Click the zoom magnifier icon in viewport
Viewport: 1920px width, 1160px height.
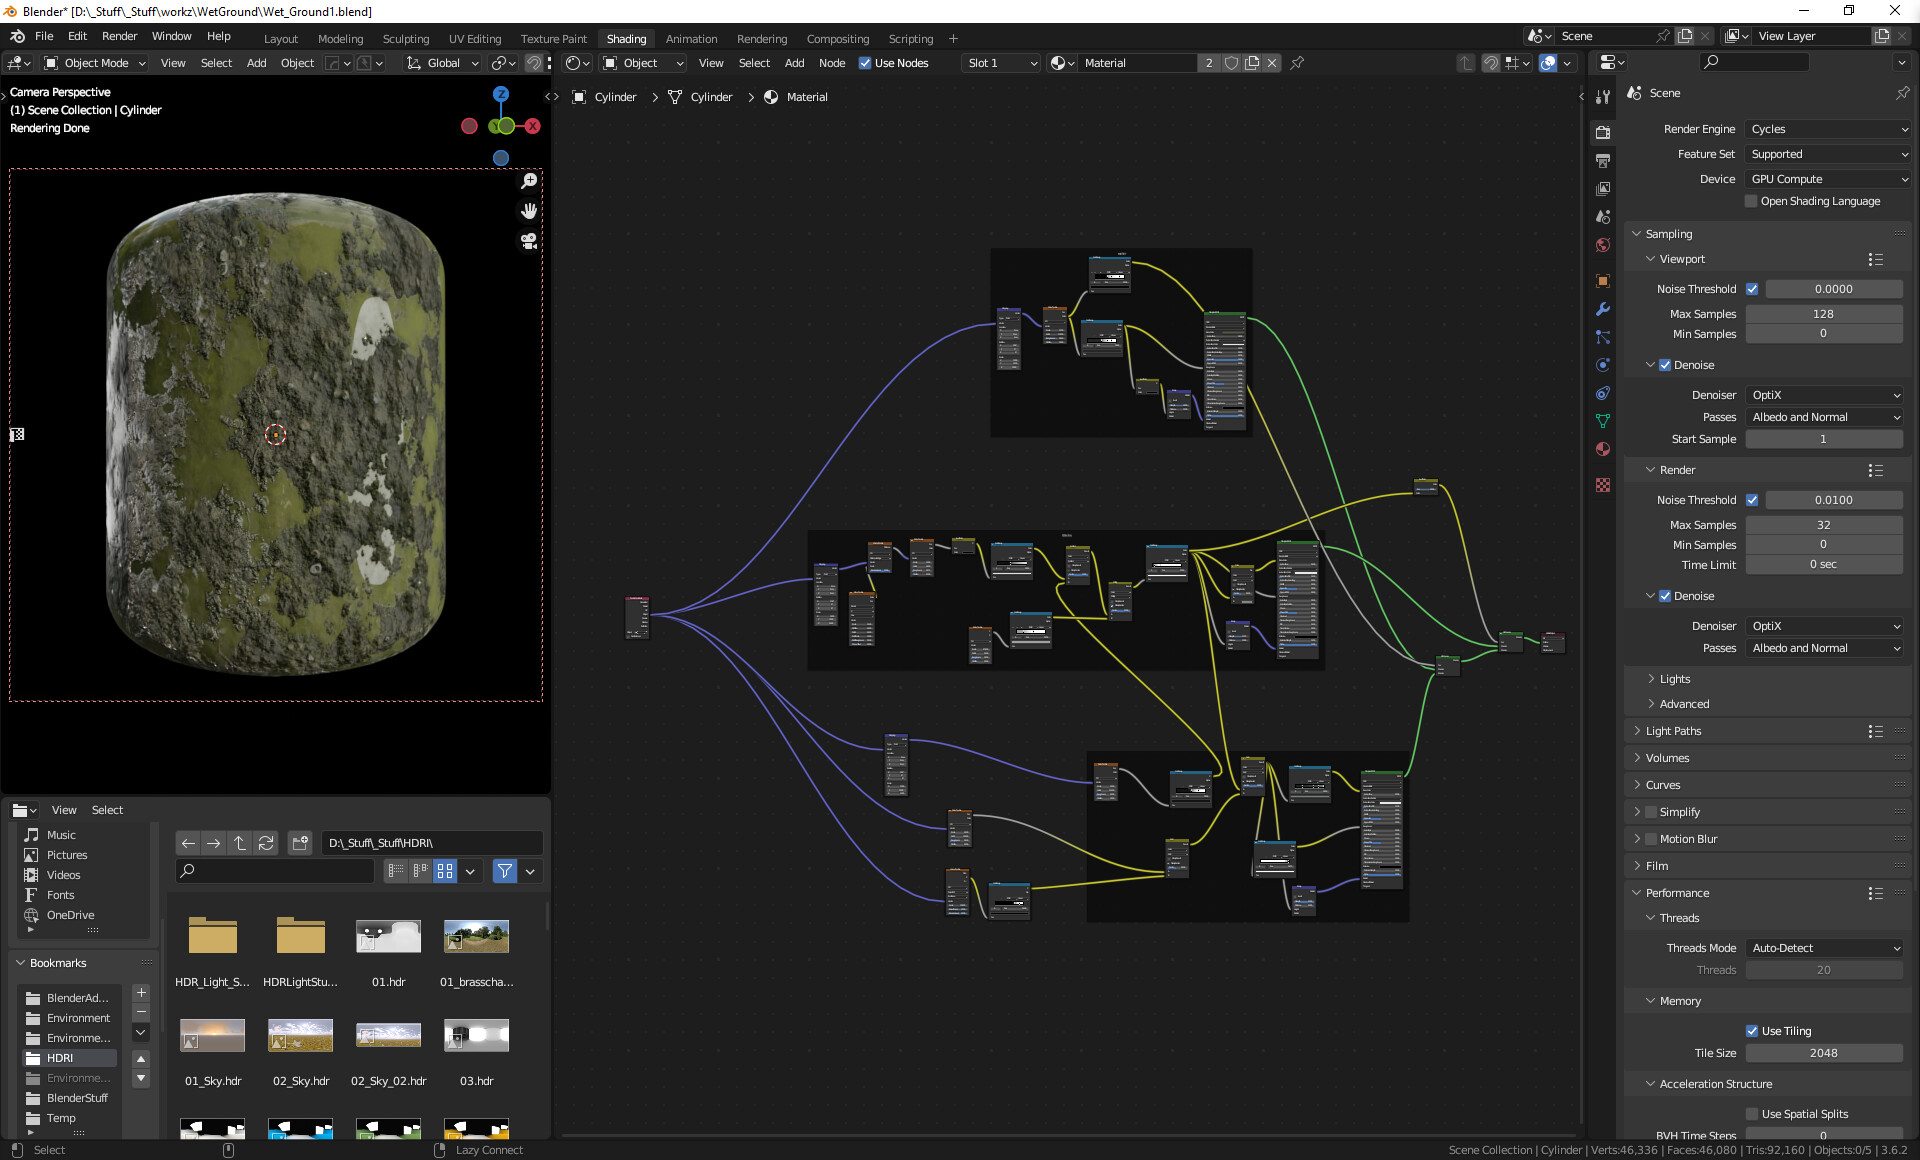[x=529, y=181]
